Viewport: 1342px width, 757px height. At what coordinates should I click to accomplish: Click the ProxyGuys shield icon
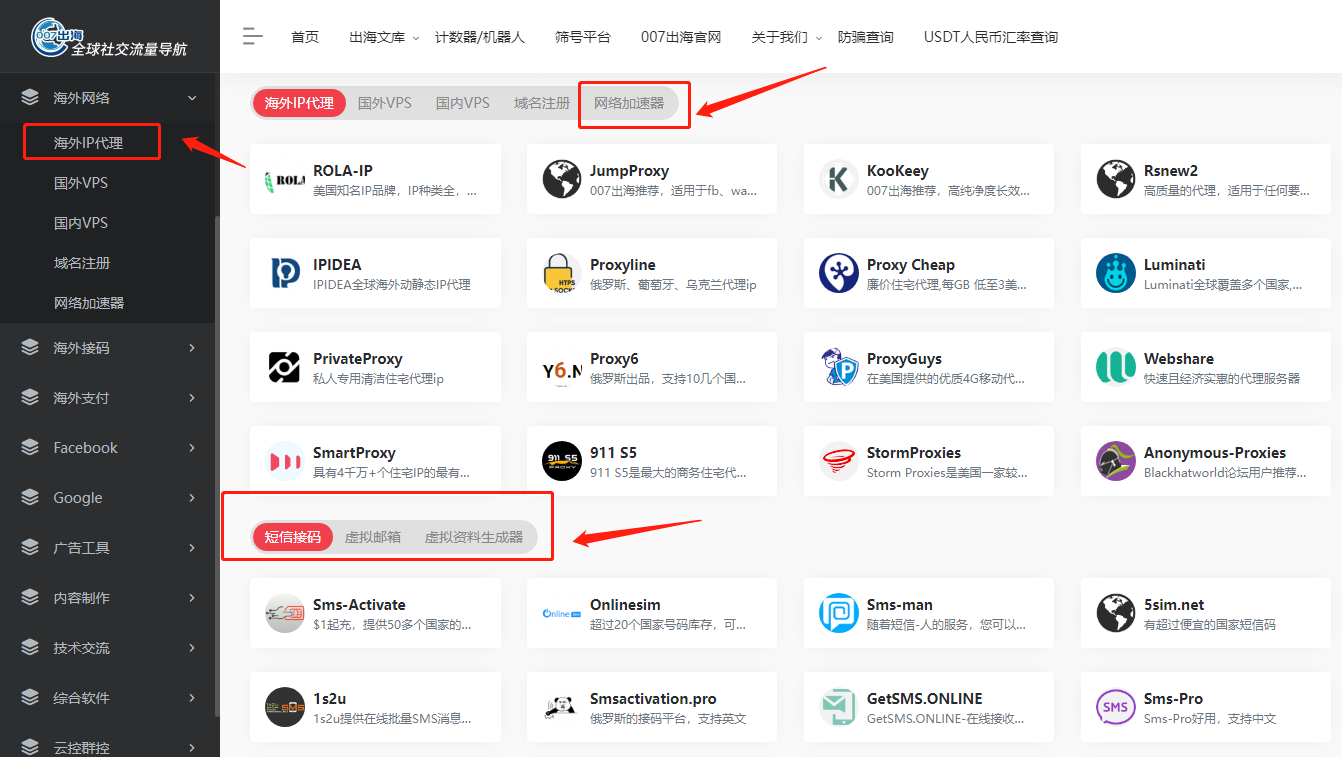tap(839, 368)
